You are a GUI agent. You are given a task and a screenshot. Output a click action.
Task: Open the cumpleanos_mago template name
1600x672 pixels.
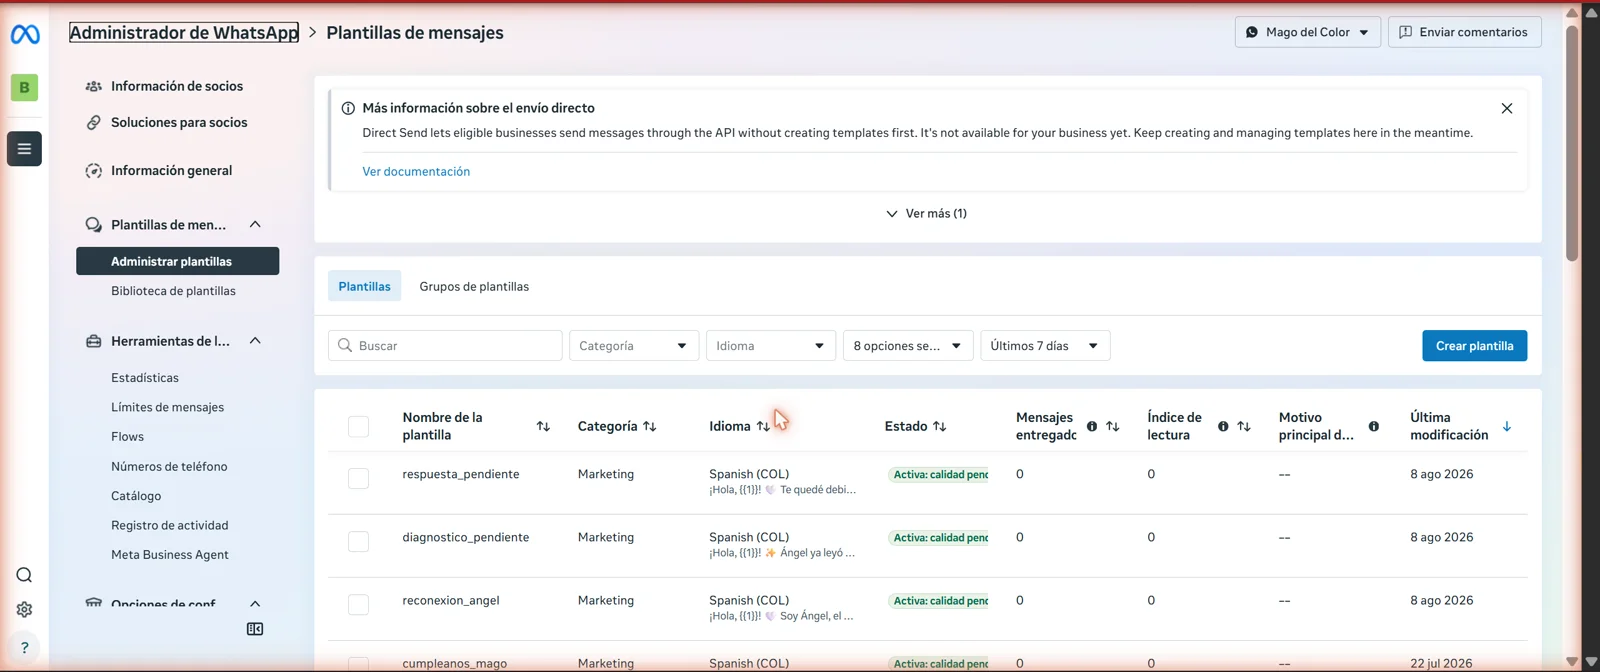pos(455,663)
